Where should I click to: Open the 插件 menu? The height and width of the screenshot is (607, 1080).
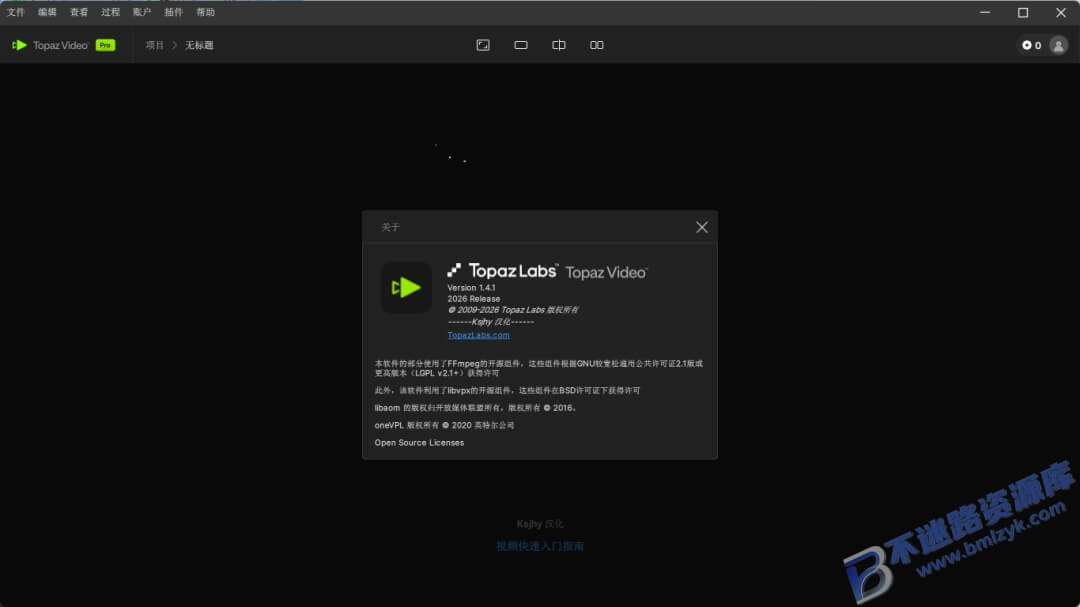click(174, 12)
